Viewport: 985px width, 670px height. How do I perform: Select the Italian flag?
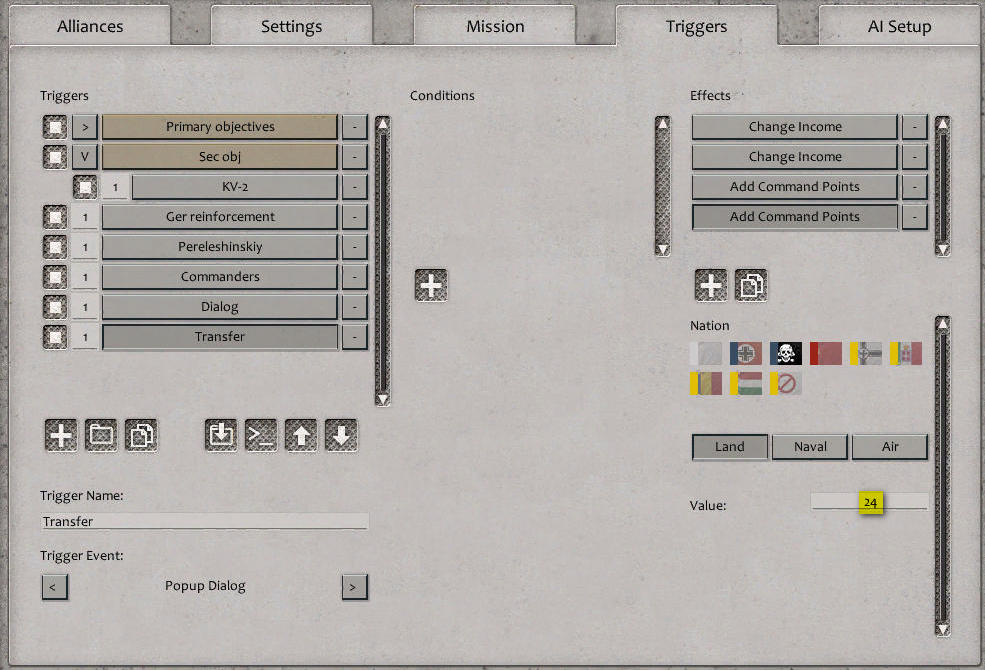(x=906, y=354)
